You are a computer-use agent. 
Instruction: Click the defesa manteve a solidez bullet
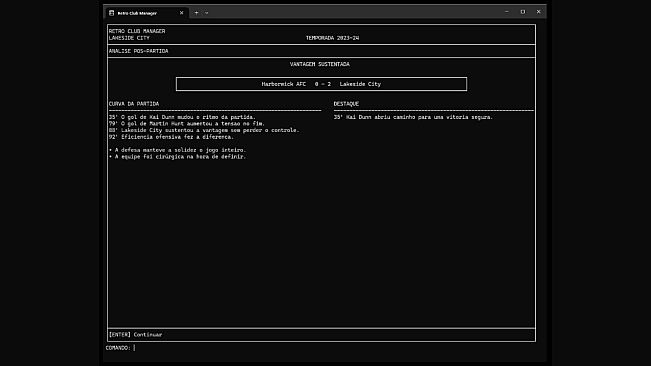tap(177, 150)
